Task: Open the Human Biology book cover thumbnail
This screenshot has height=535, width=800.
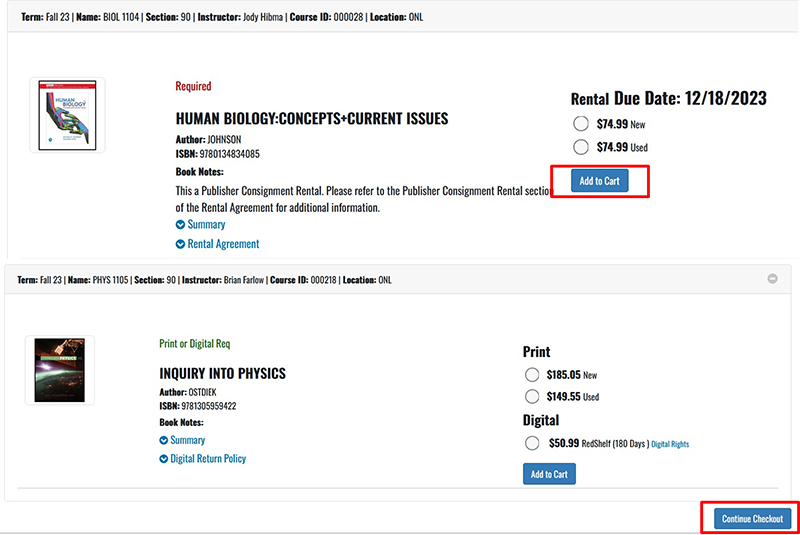Action: 67,115
